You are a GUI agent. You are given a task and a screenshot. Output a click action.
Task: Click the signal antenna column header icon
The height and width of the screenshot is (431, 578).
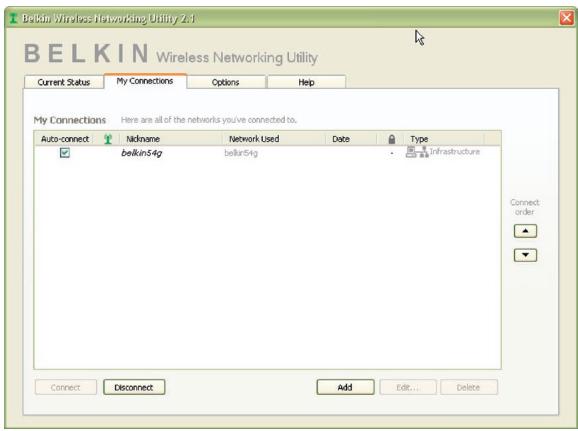[108, 139]
